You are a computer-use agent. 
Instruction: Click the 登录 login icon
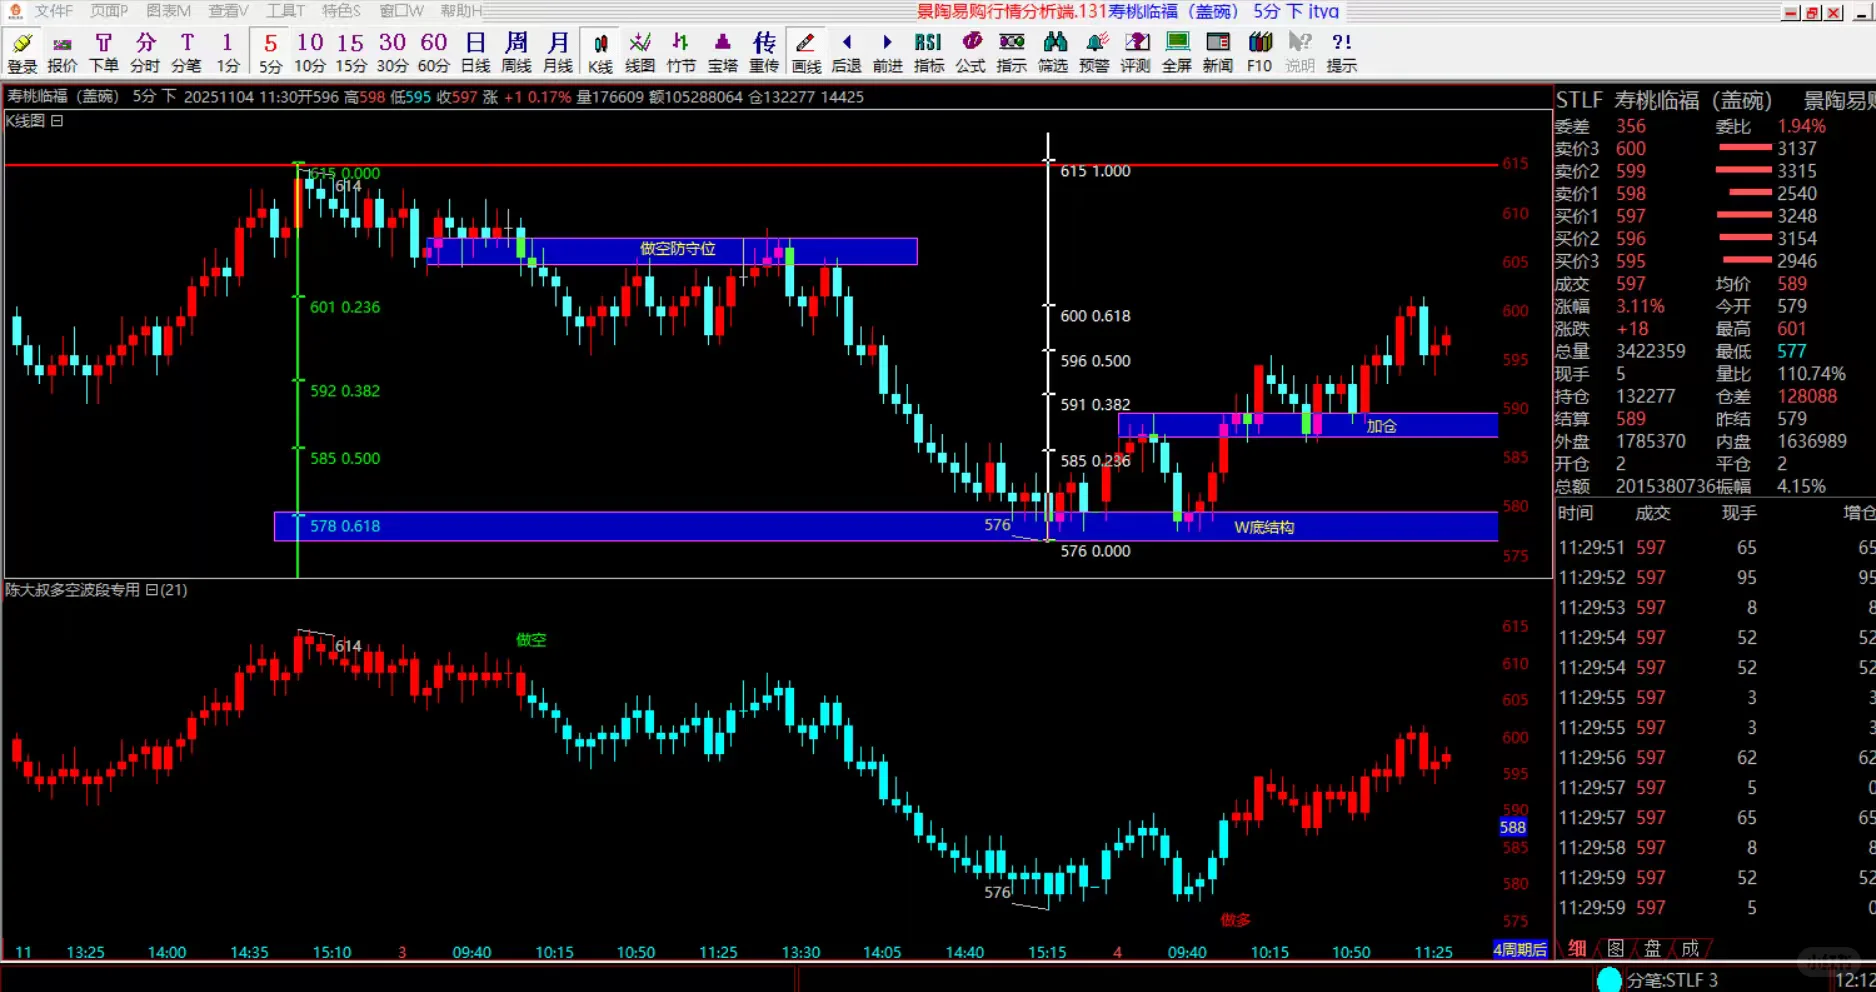[22, 52]
